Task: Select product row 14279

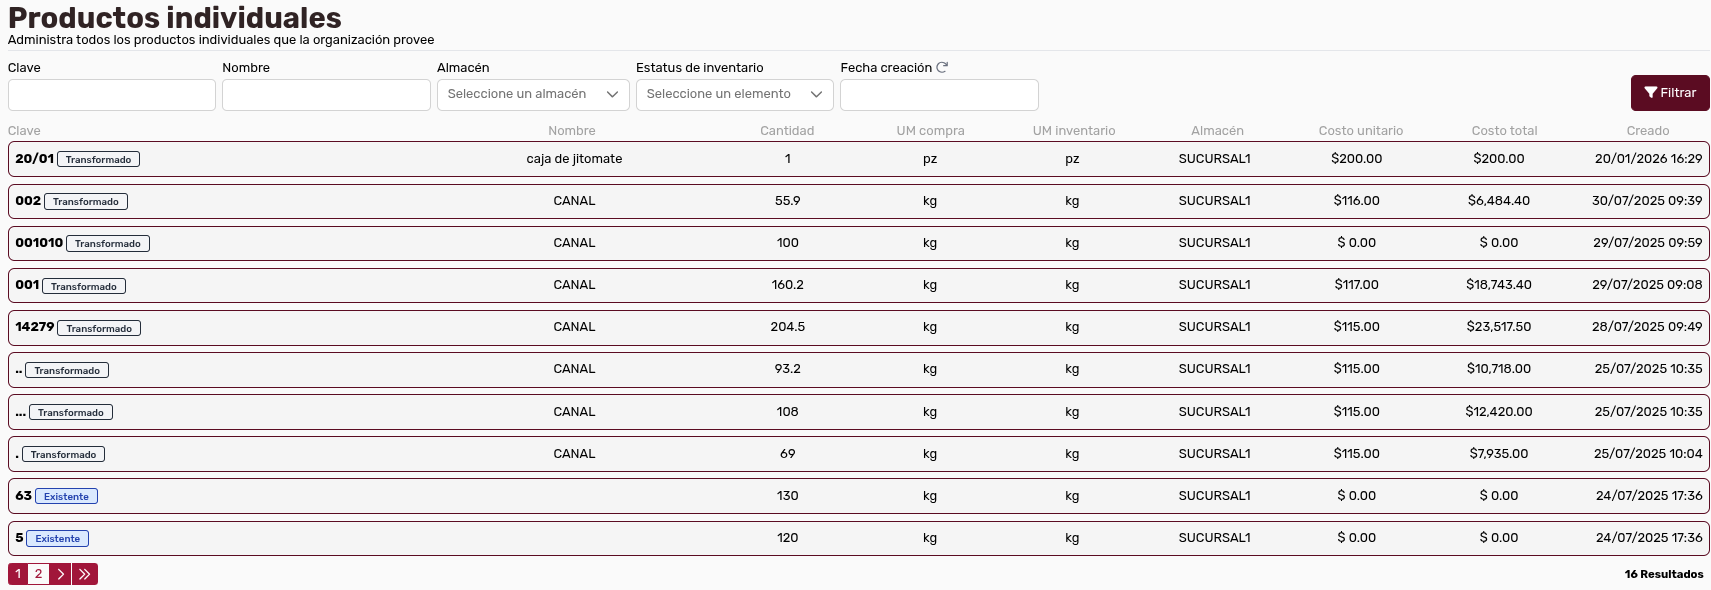Action: [x=859, y=327]
